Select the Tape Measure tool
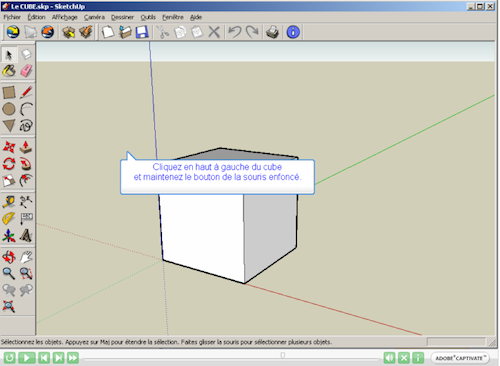This screenshot has width=500, height=366. [9, 202]
